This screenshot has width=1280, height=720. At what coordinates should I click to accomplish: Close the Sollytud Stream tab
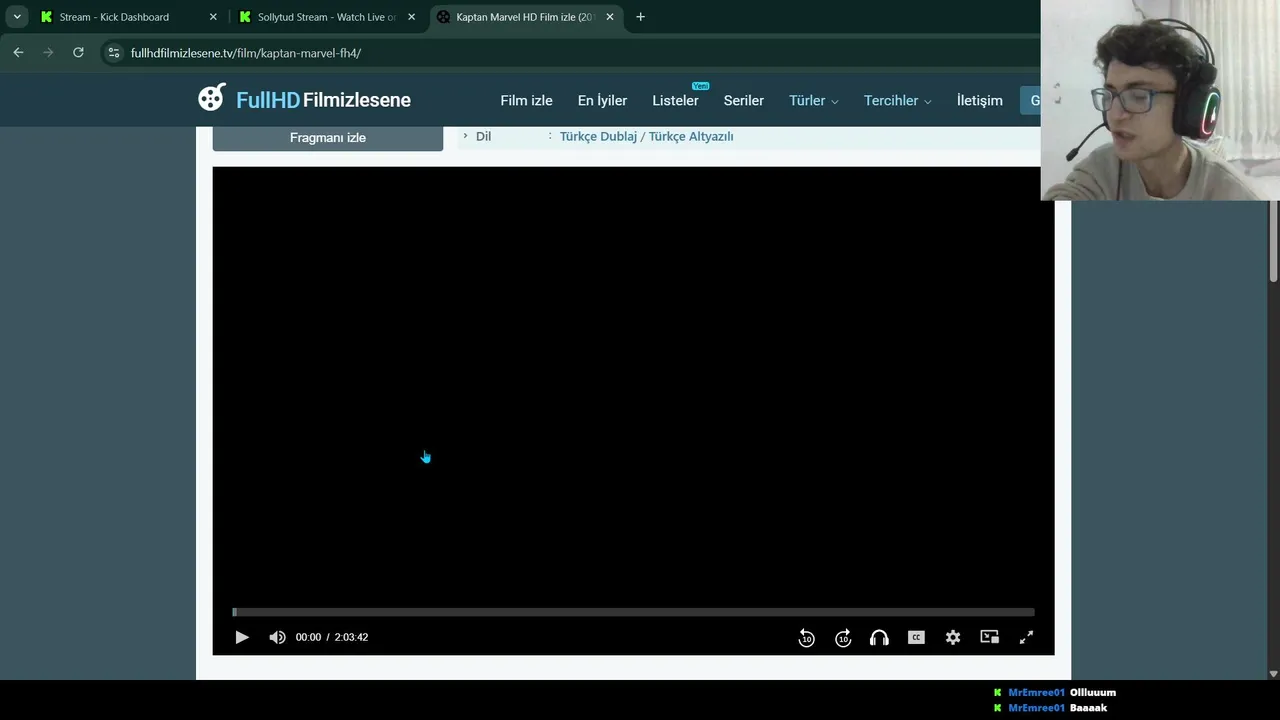coord(411,17)
